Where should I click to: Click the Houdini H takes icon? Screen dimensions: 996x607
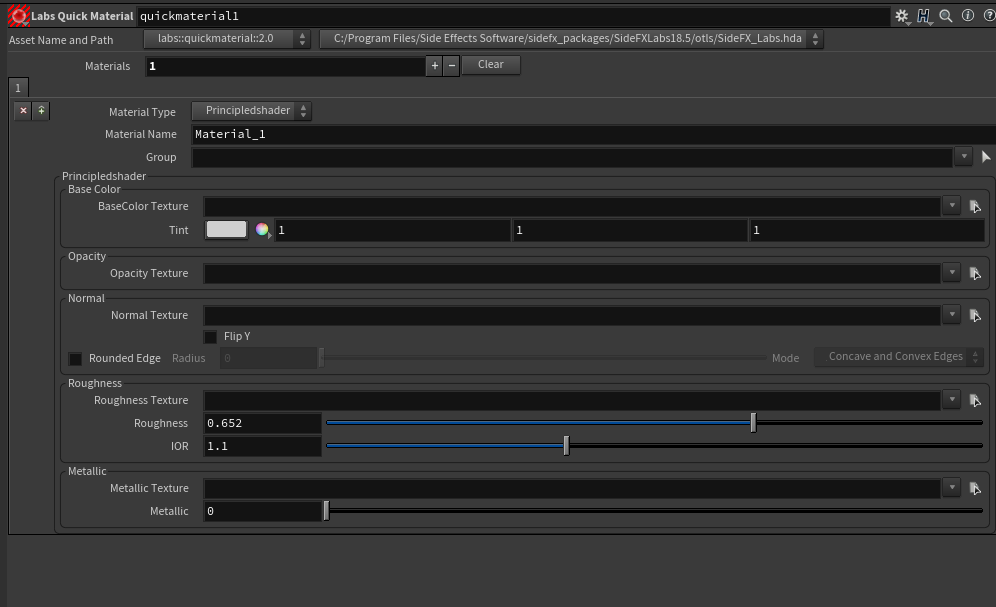click(924, 16)
